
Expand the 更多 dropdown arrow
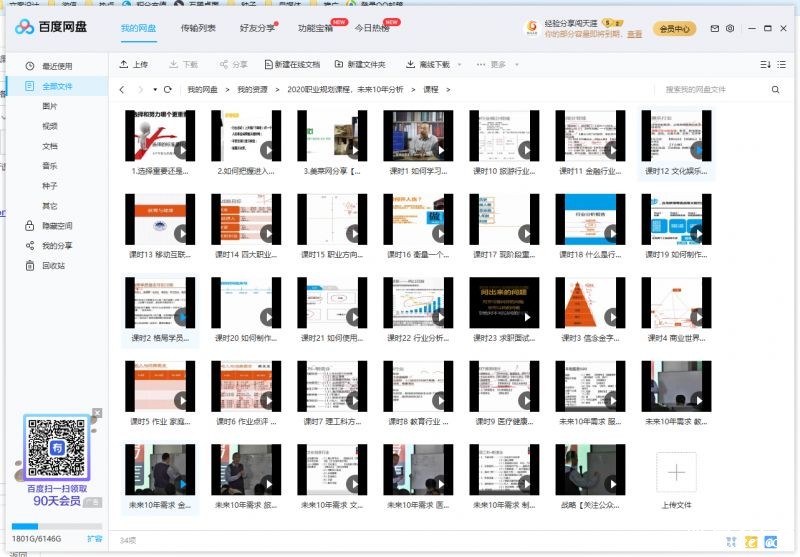click(517, 65)
